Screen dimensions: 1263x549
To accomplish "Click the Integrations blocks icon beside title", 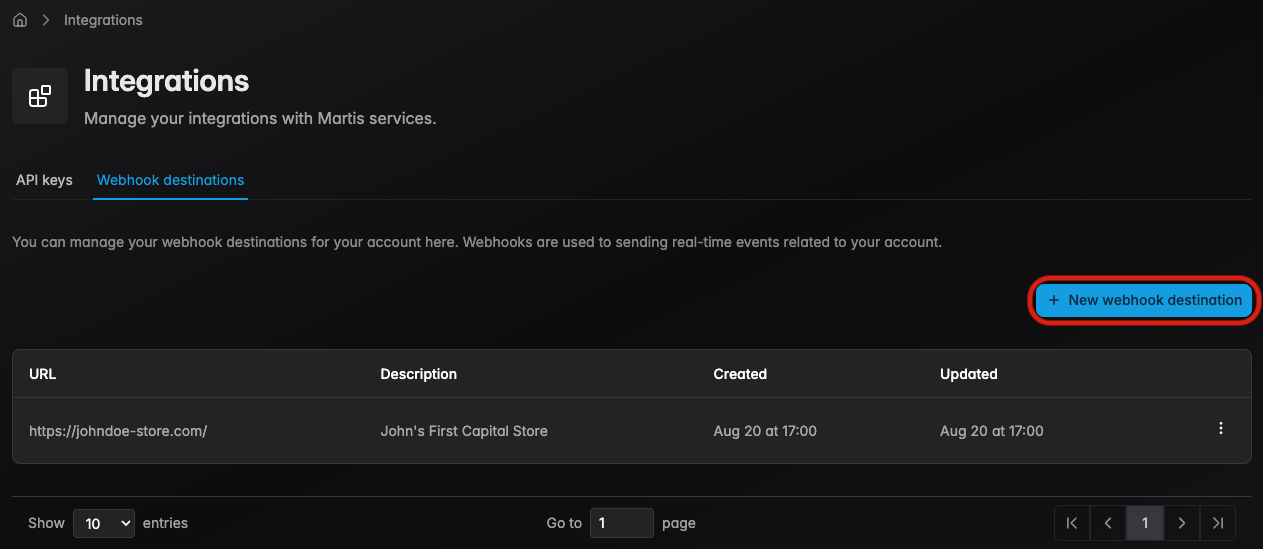I will [x=40, y=96].
